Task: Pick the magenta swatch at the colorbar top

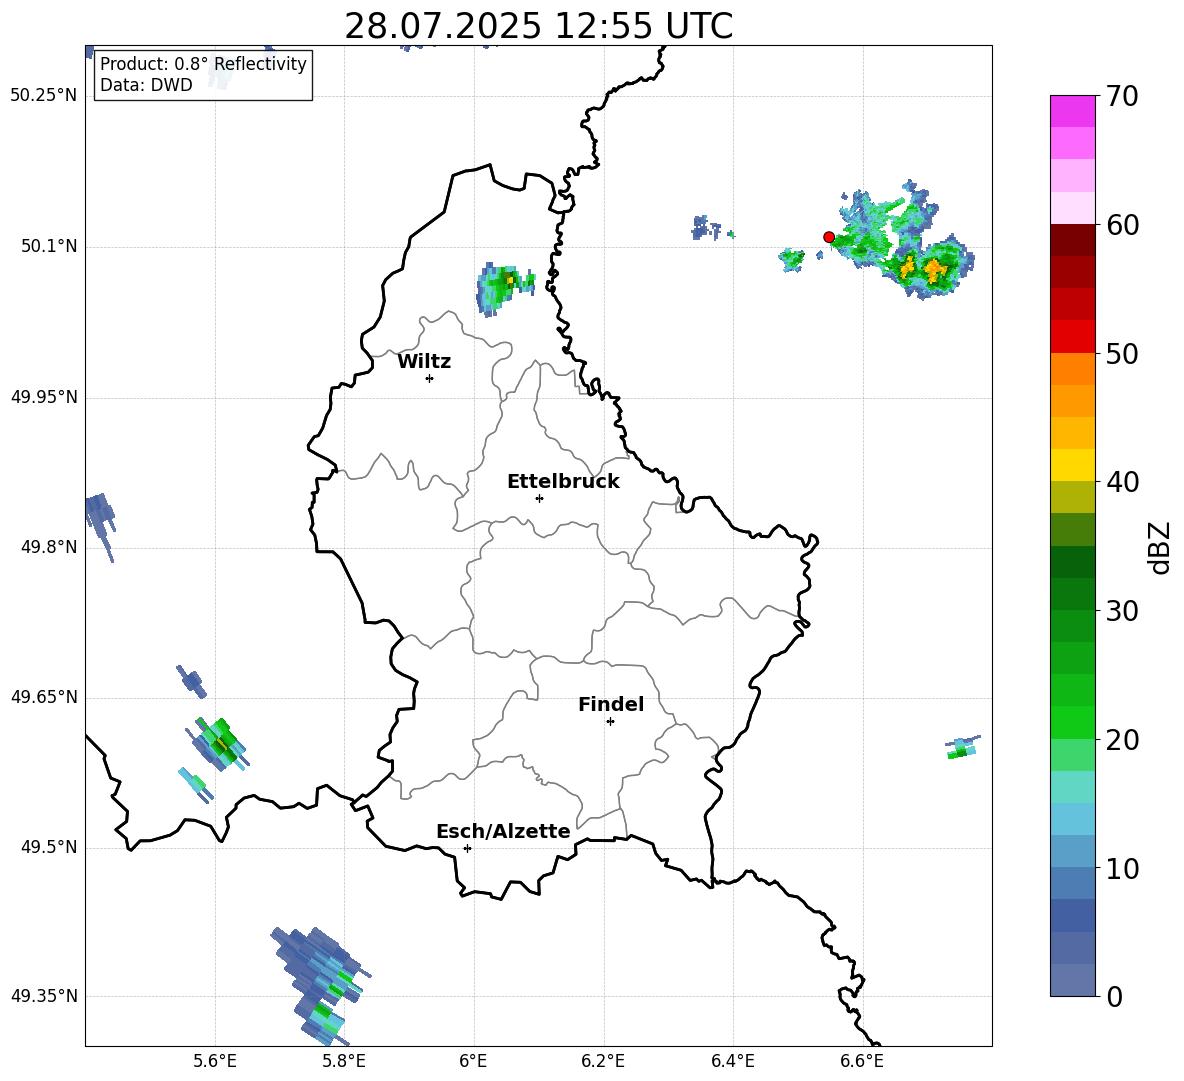Action: coord(1072,112)
